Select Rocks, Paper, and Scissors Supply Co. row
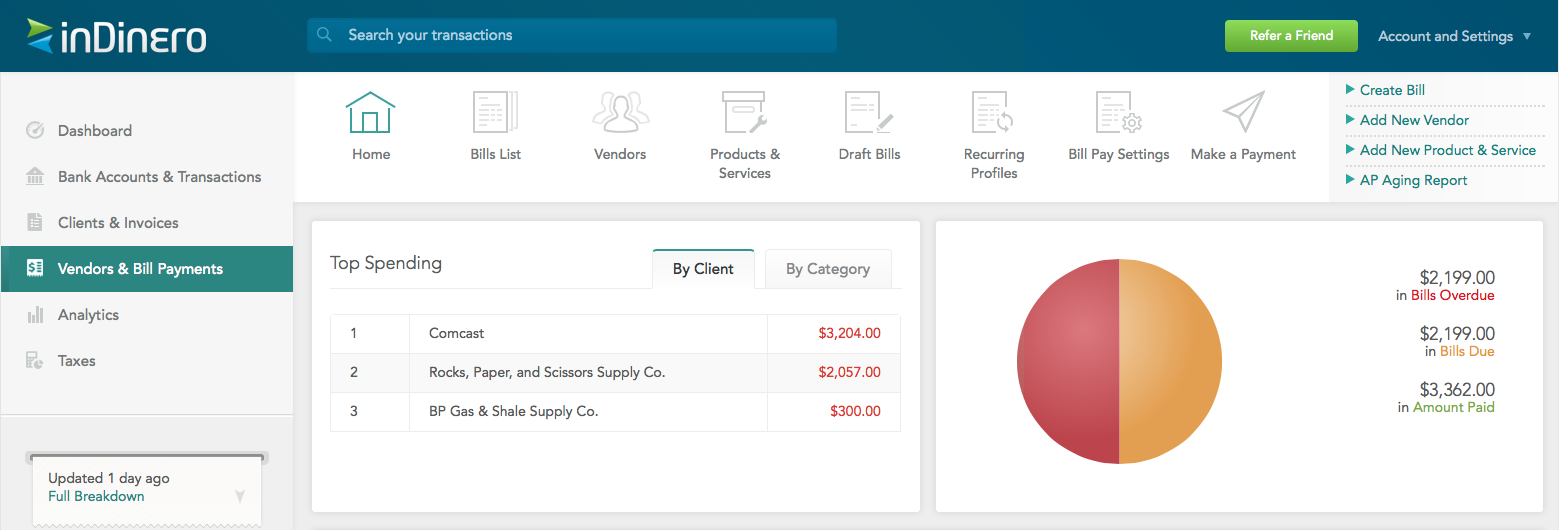1559x530 pixels. 615,372
